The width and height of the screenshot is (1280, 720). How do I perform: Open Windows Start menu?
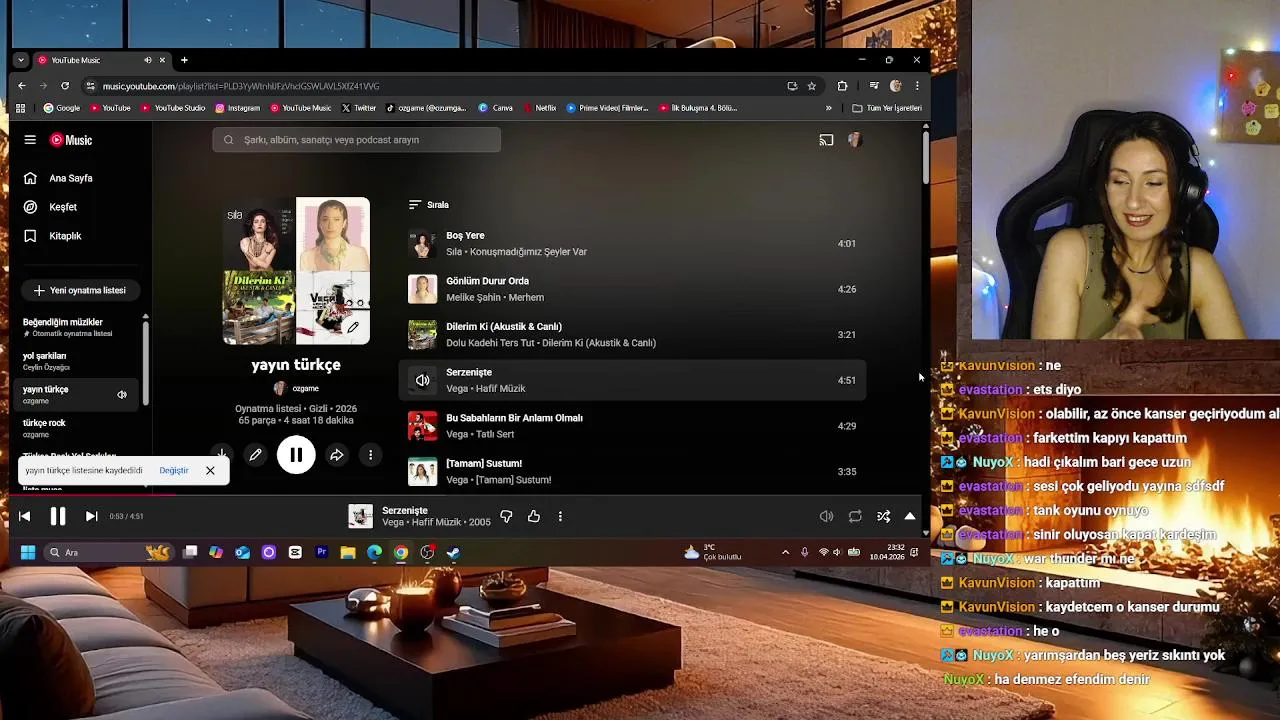tap(28, 552)
